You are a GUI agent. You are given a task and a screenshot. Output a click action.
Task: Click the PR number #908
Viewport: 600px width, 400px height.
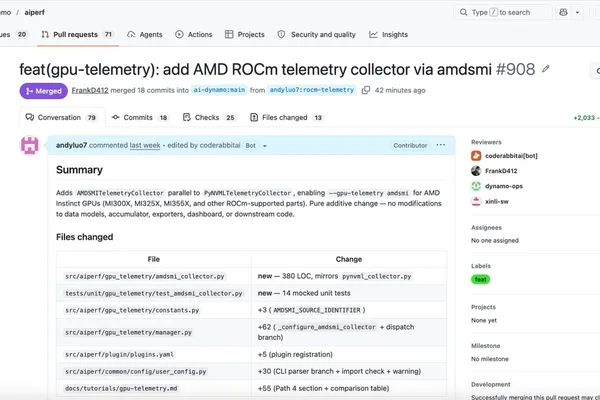click(x=515, y=69)
